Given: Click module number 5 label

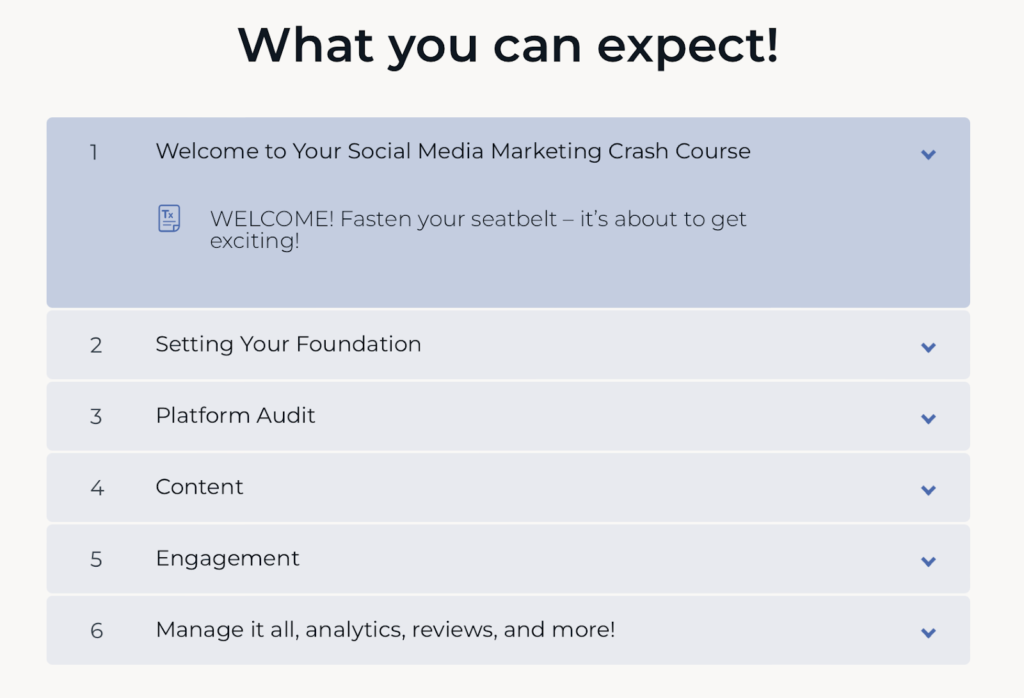Looking at the screenshot, I should (96, 560).
